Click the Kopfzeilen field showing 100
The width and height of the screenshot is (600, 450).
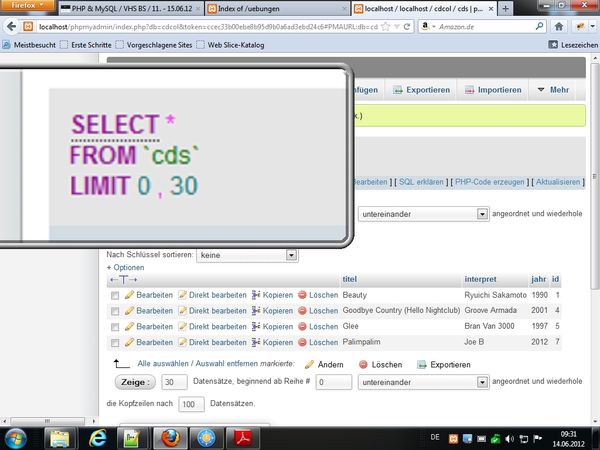[x=191, y=404]
